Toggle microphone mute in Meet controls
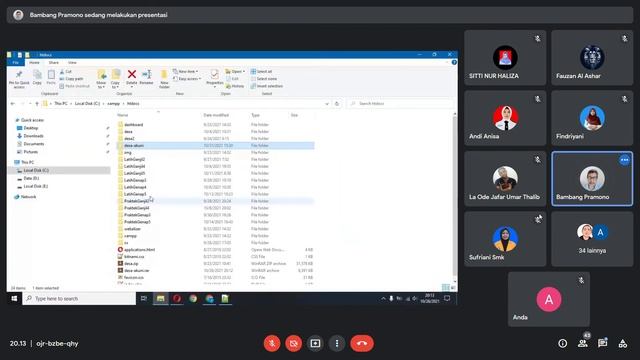Viewport: 640px width, 360px height. [x=272, y=343]
